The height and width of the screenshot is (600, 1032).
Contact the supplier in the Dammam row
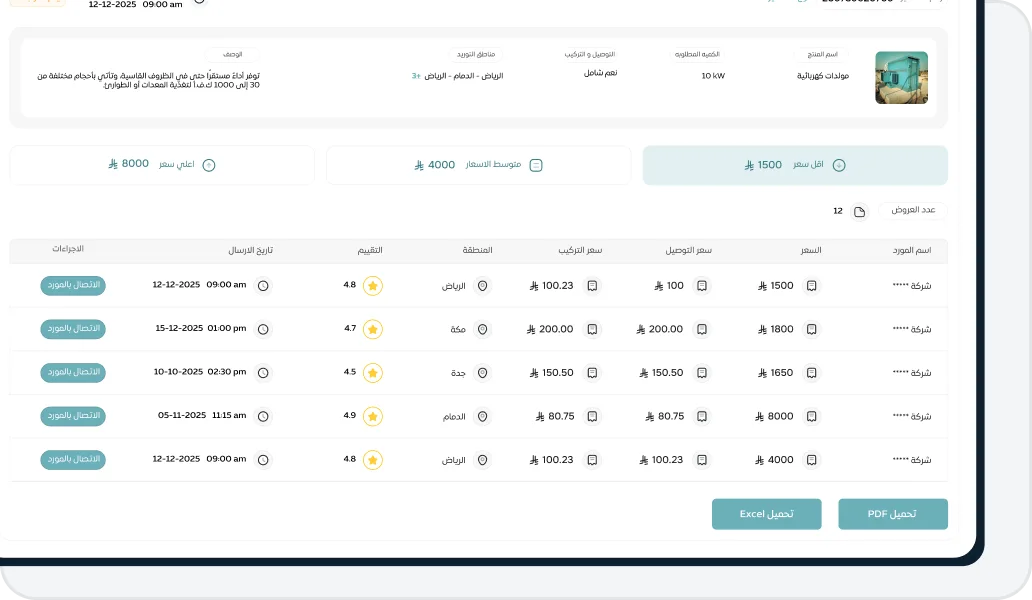tap(73, 415)
